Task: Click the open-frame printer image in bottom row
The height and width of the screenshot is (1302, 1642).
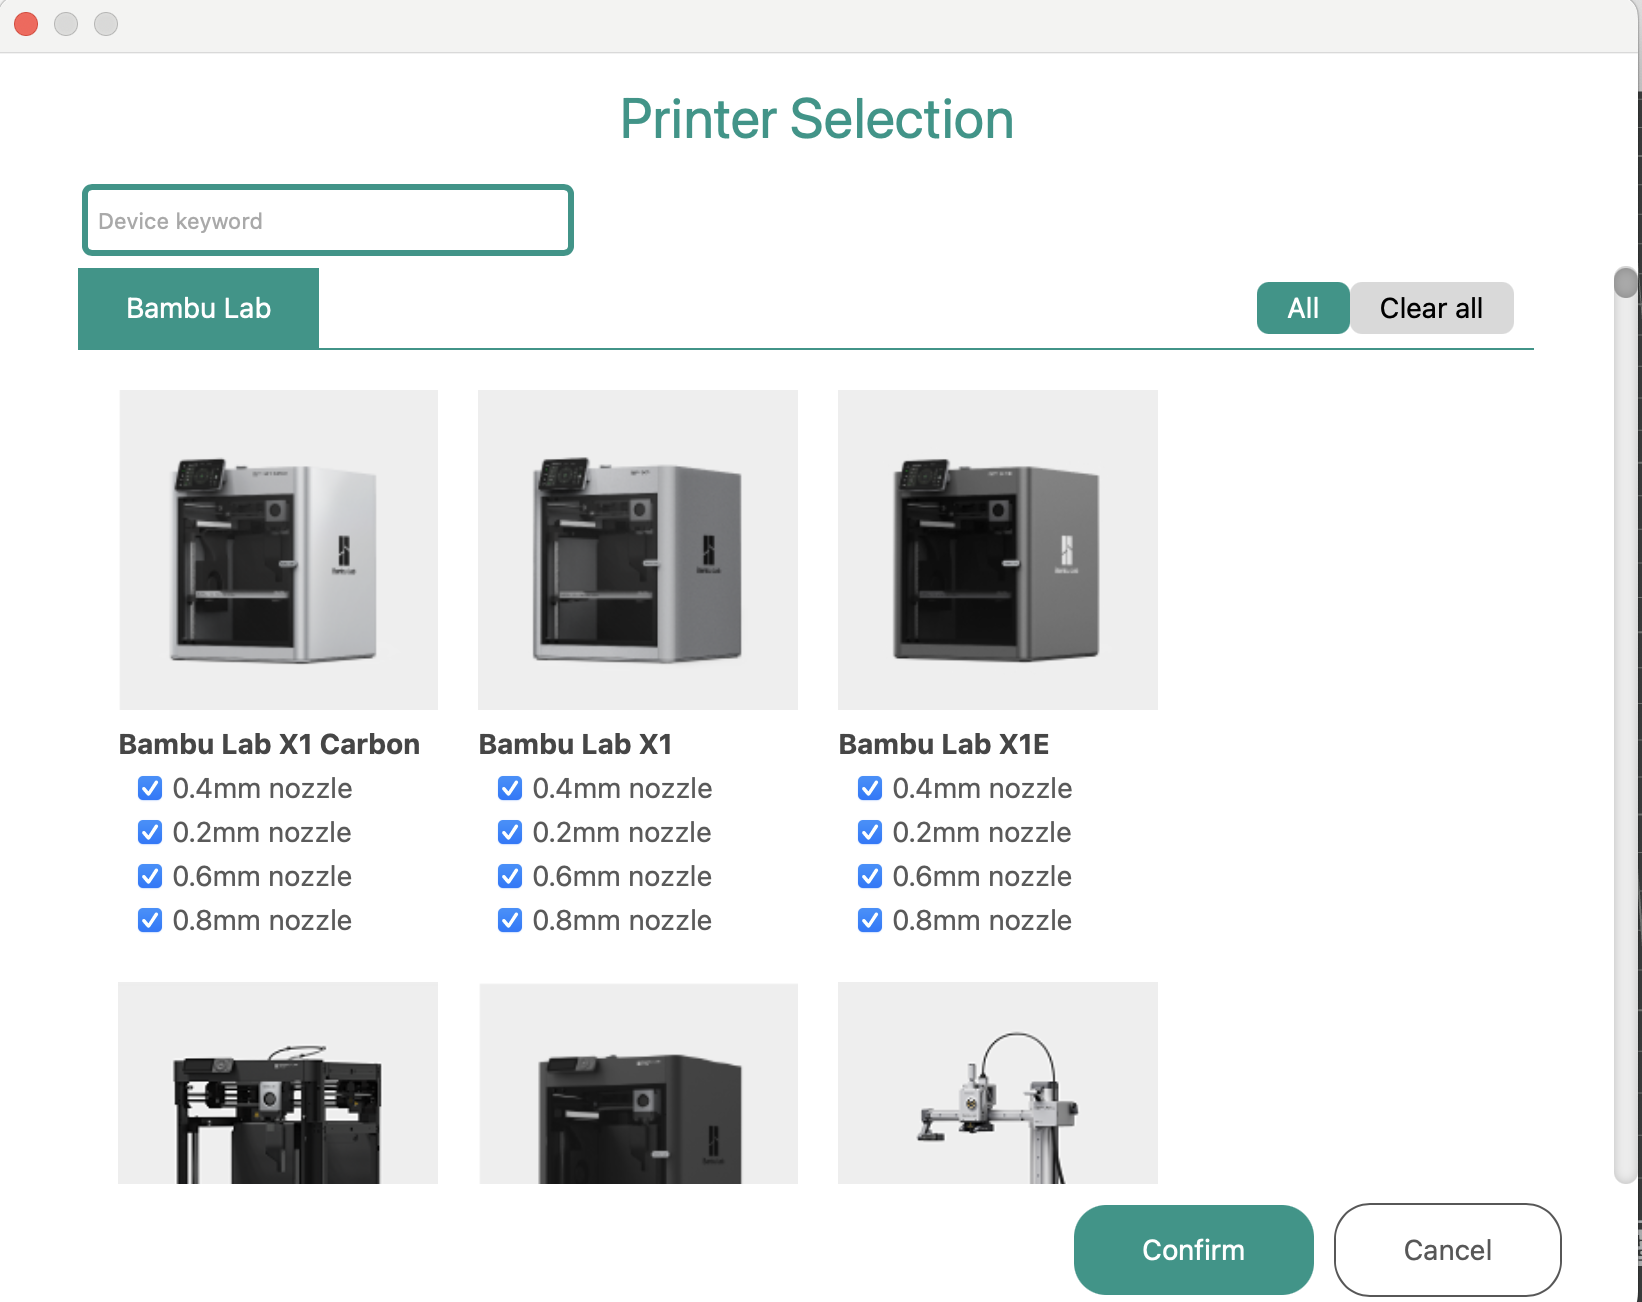Action: click(278, 1083)
